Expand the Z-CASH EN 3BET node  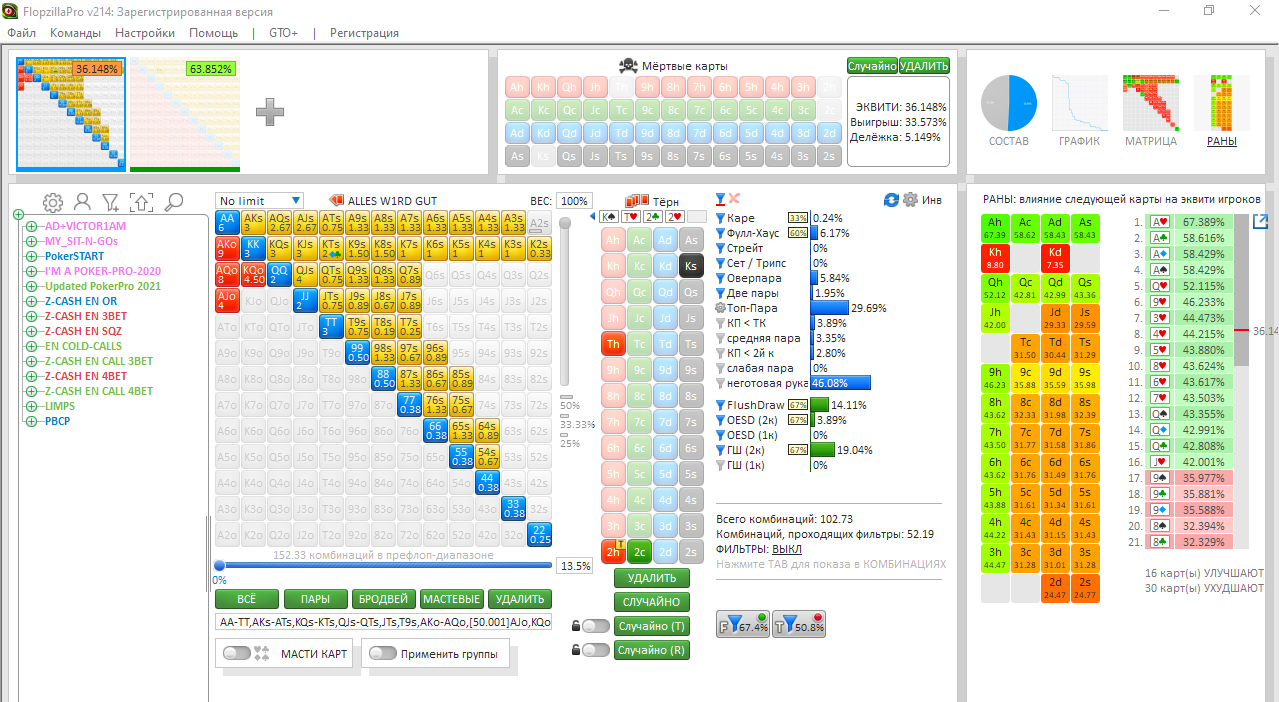click(x=31, y=316)
